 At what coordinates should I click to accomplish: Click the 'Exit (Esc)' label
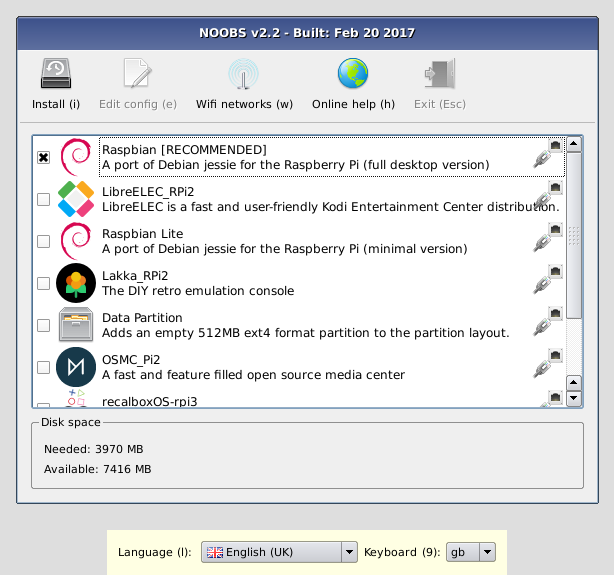pos(440,104)
